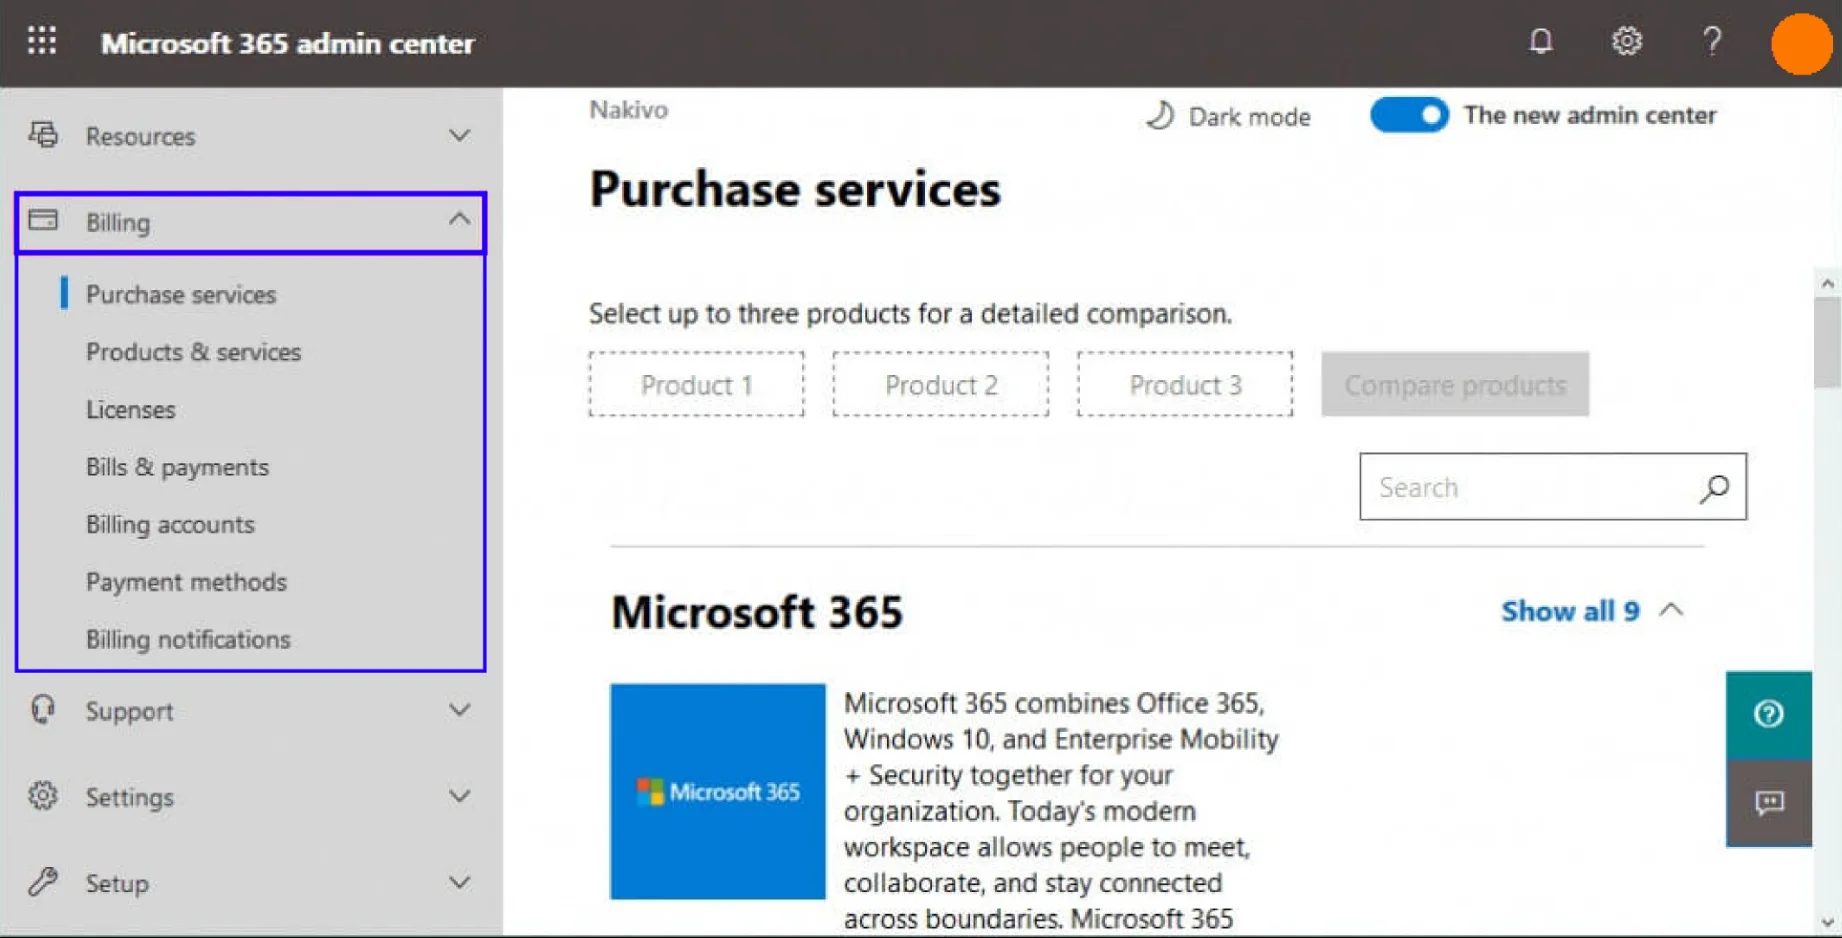Click the Setup label in sidebar
Image resolution: width=1842 pixels, height=938 pixels.
pos(117,883)
